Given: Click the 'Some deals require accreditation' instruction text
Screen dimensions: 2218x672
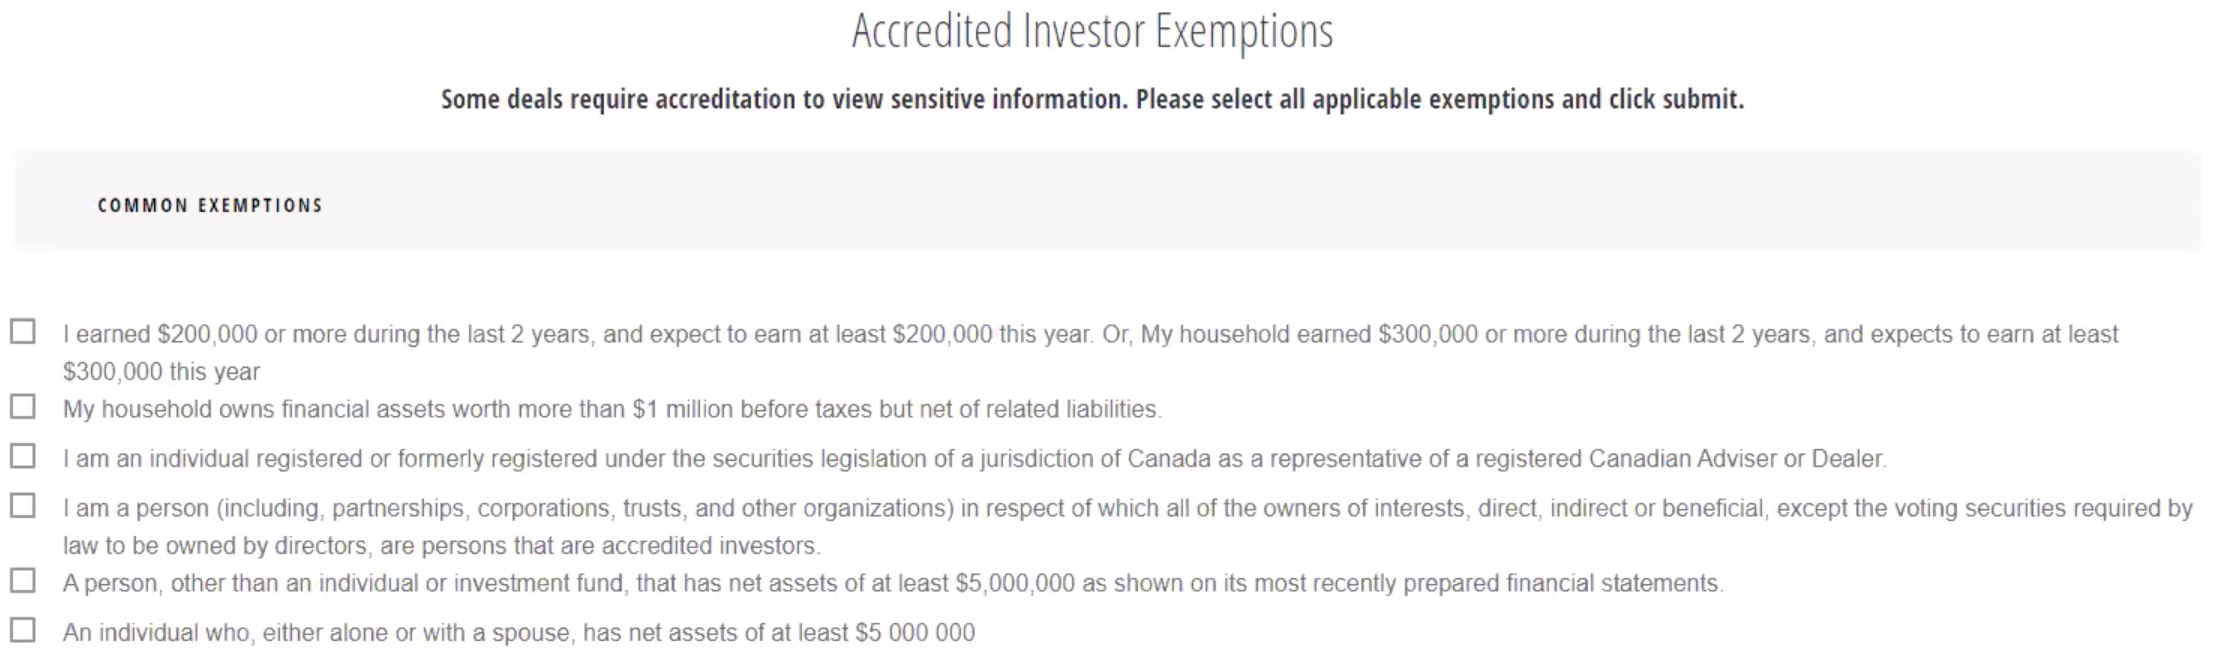Looking at the screenshot, I should point(1092,99).
